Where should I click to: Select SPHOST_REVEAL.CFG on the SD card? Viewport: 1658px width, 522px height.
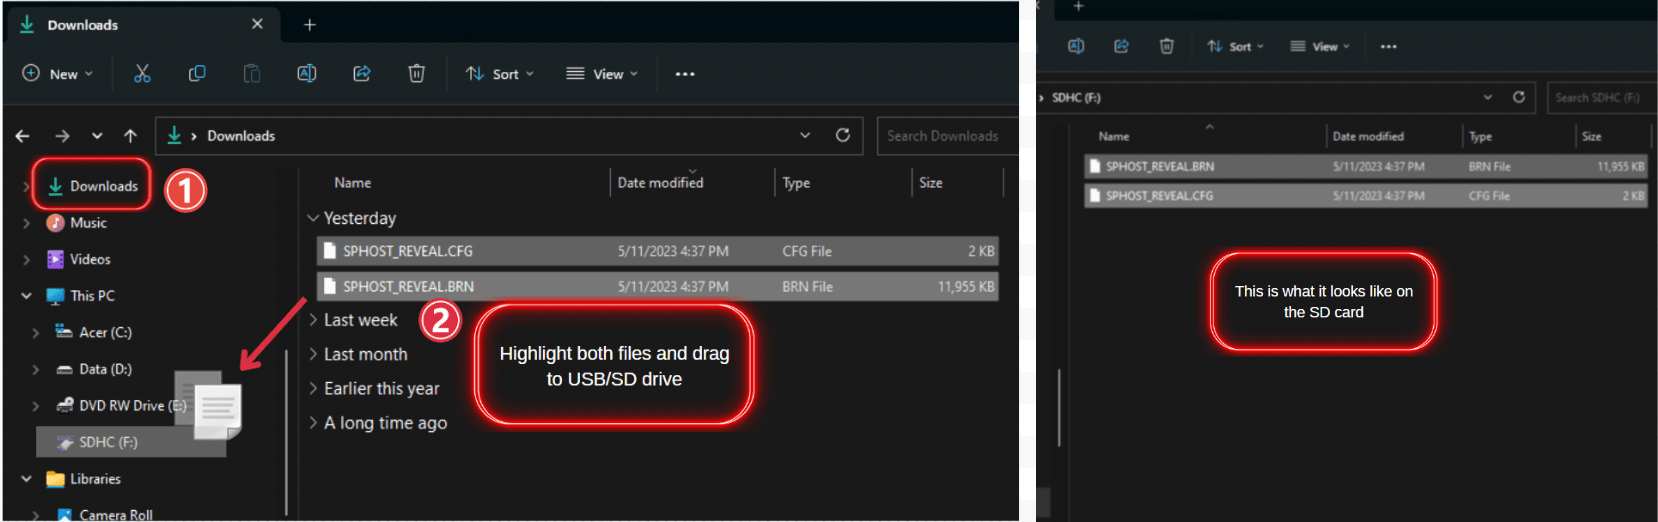coord(1366,196)
